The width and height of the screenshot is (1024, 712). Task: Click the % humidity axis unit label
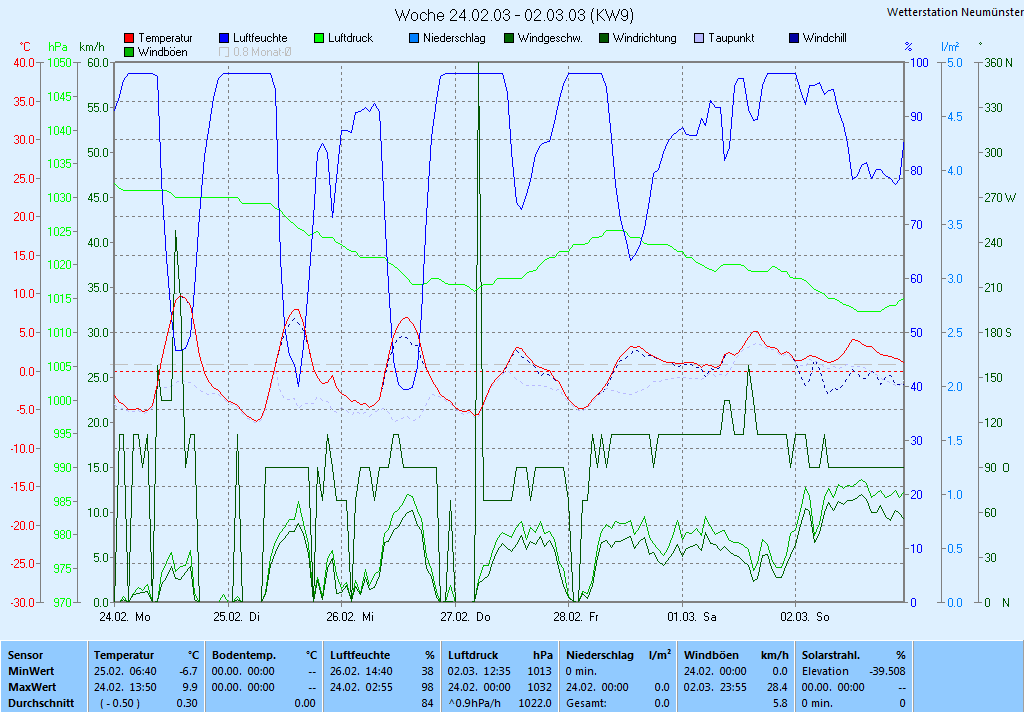(908, 47)
